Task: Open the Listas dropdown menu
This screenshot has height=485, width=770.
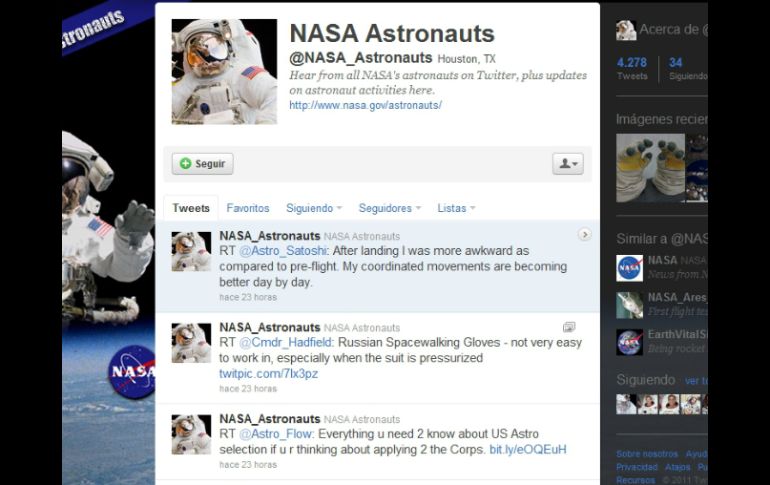Action: 456,208
